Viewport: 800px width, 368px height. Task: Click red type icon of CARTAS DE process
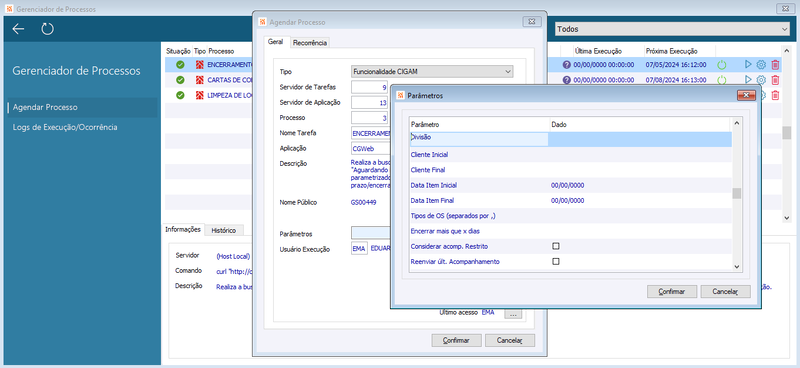pyautogui.click(x=199, y=80)
